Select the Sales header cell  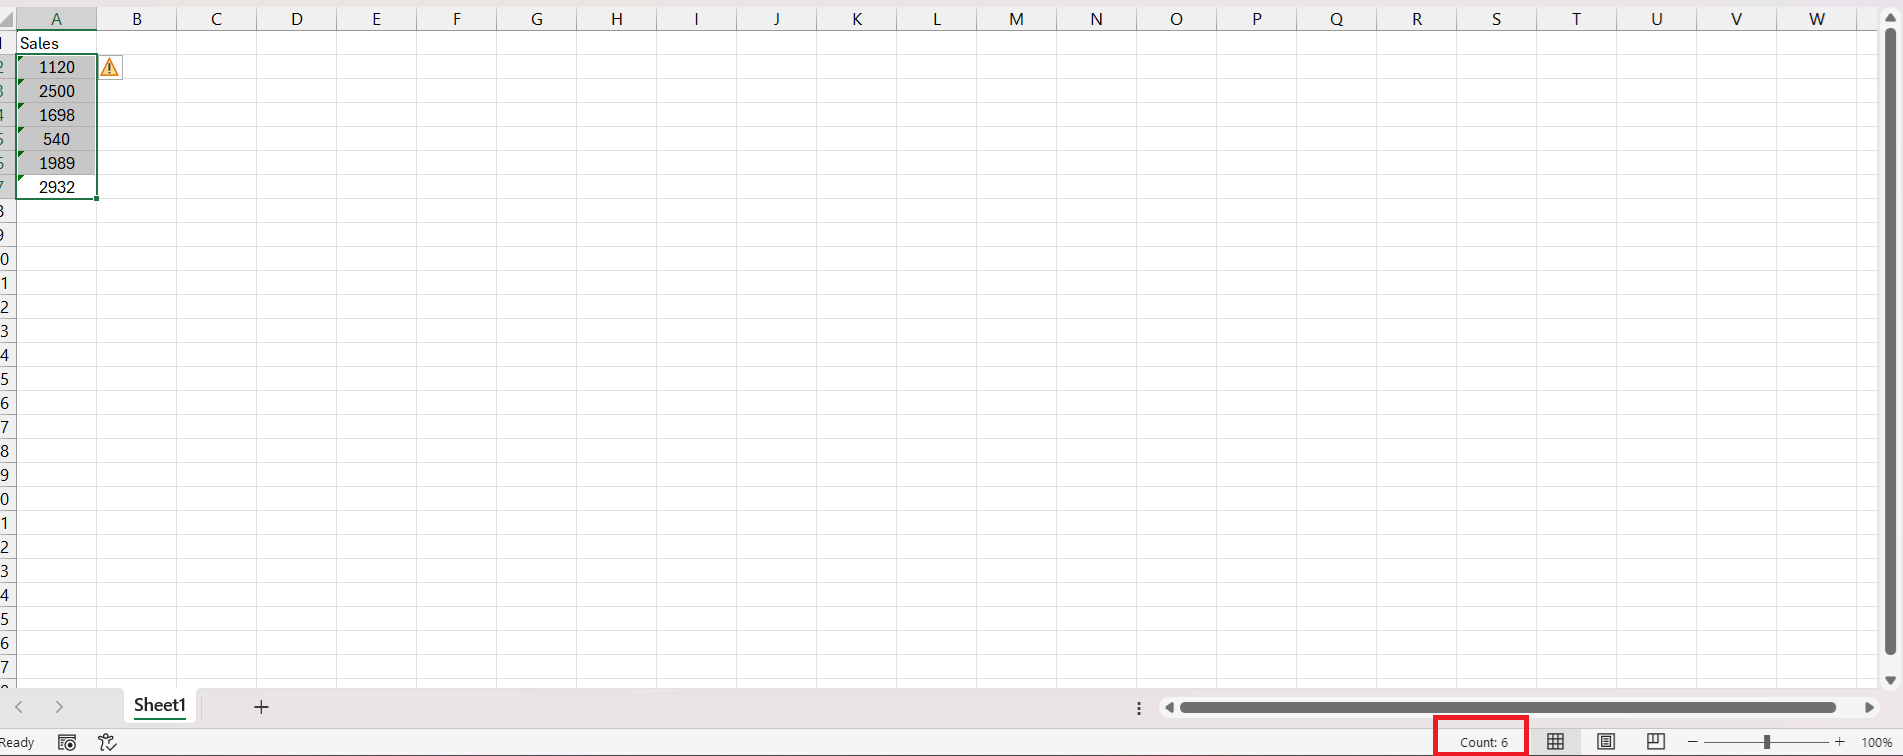click(56, 43)
